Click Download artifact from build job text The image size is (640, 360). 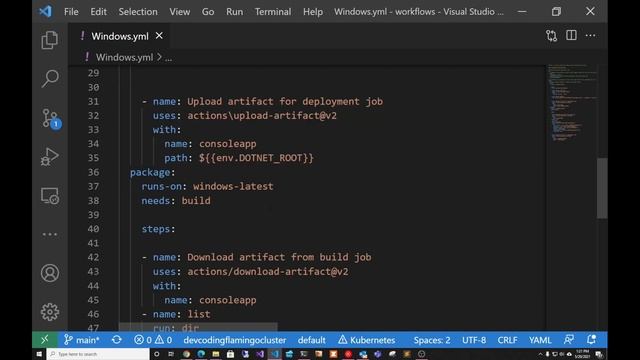(x=279, y=257)
